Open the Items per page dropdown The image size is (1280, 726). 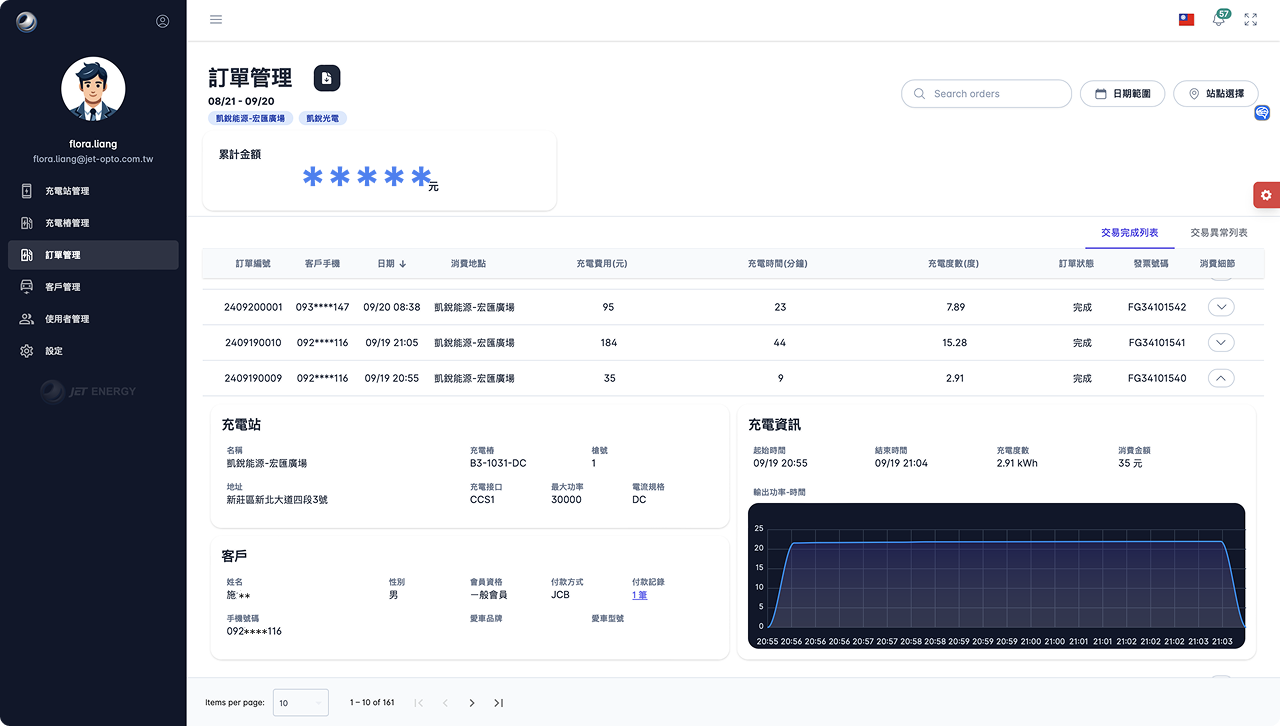300,703
